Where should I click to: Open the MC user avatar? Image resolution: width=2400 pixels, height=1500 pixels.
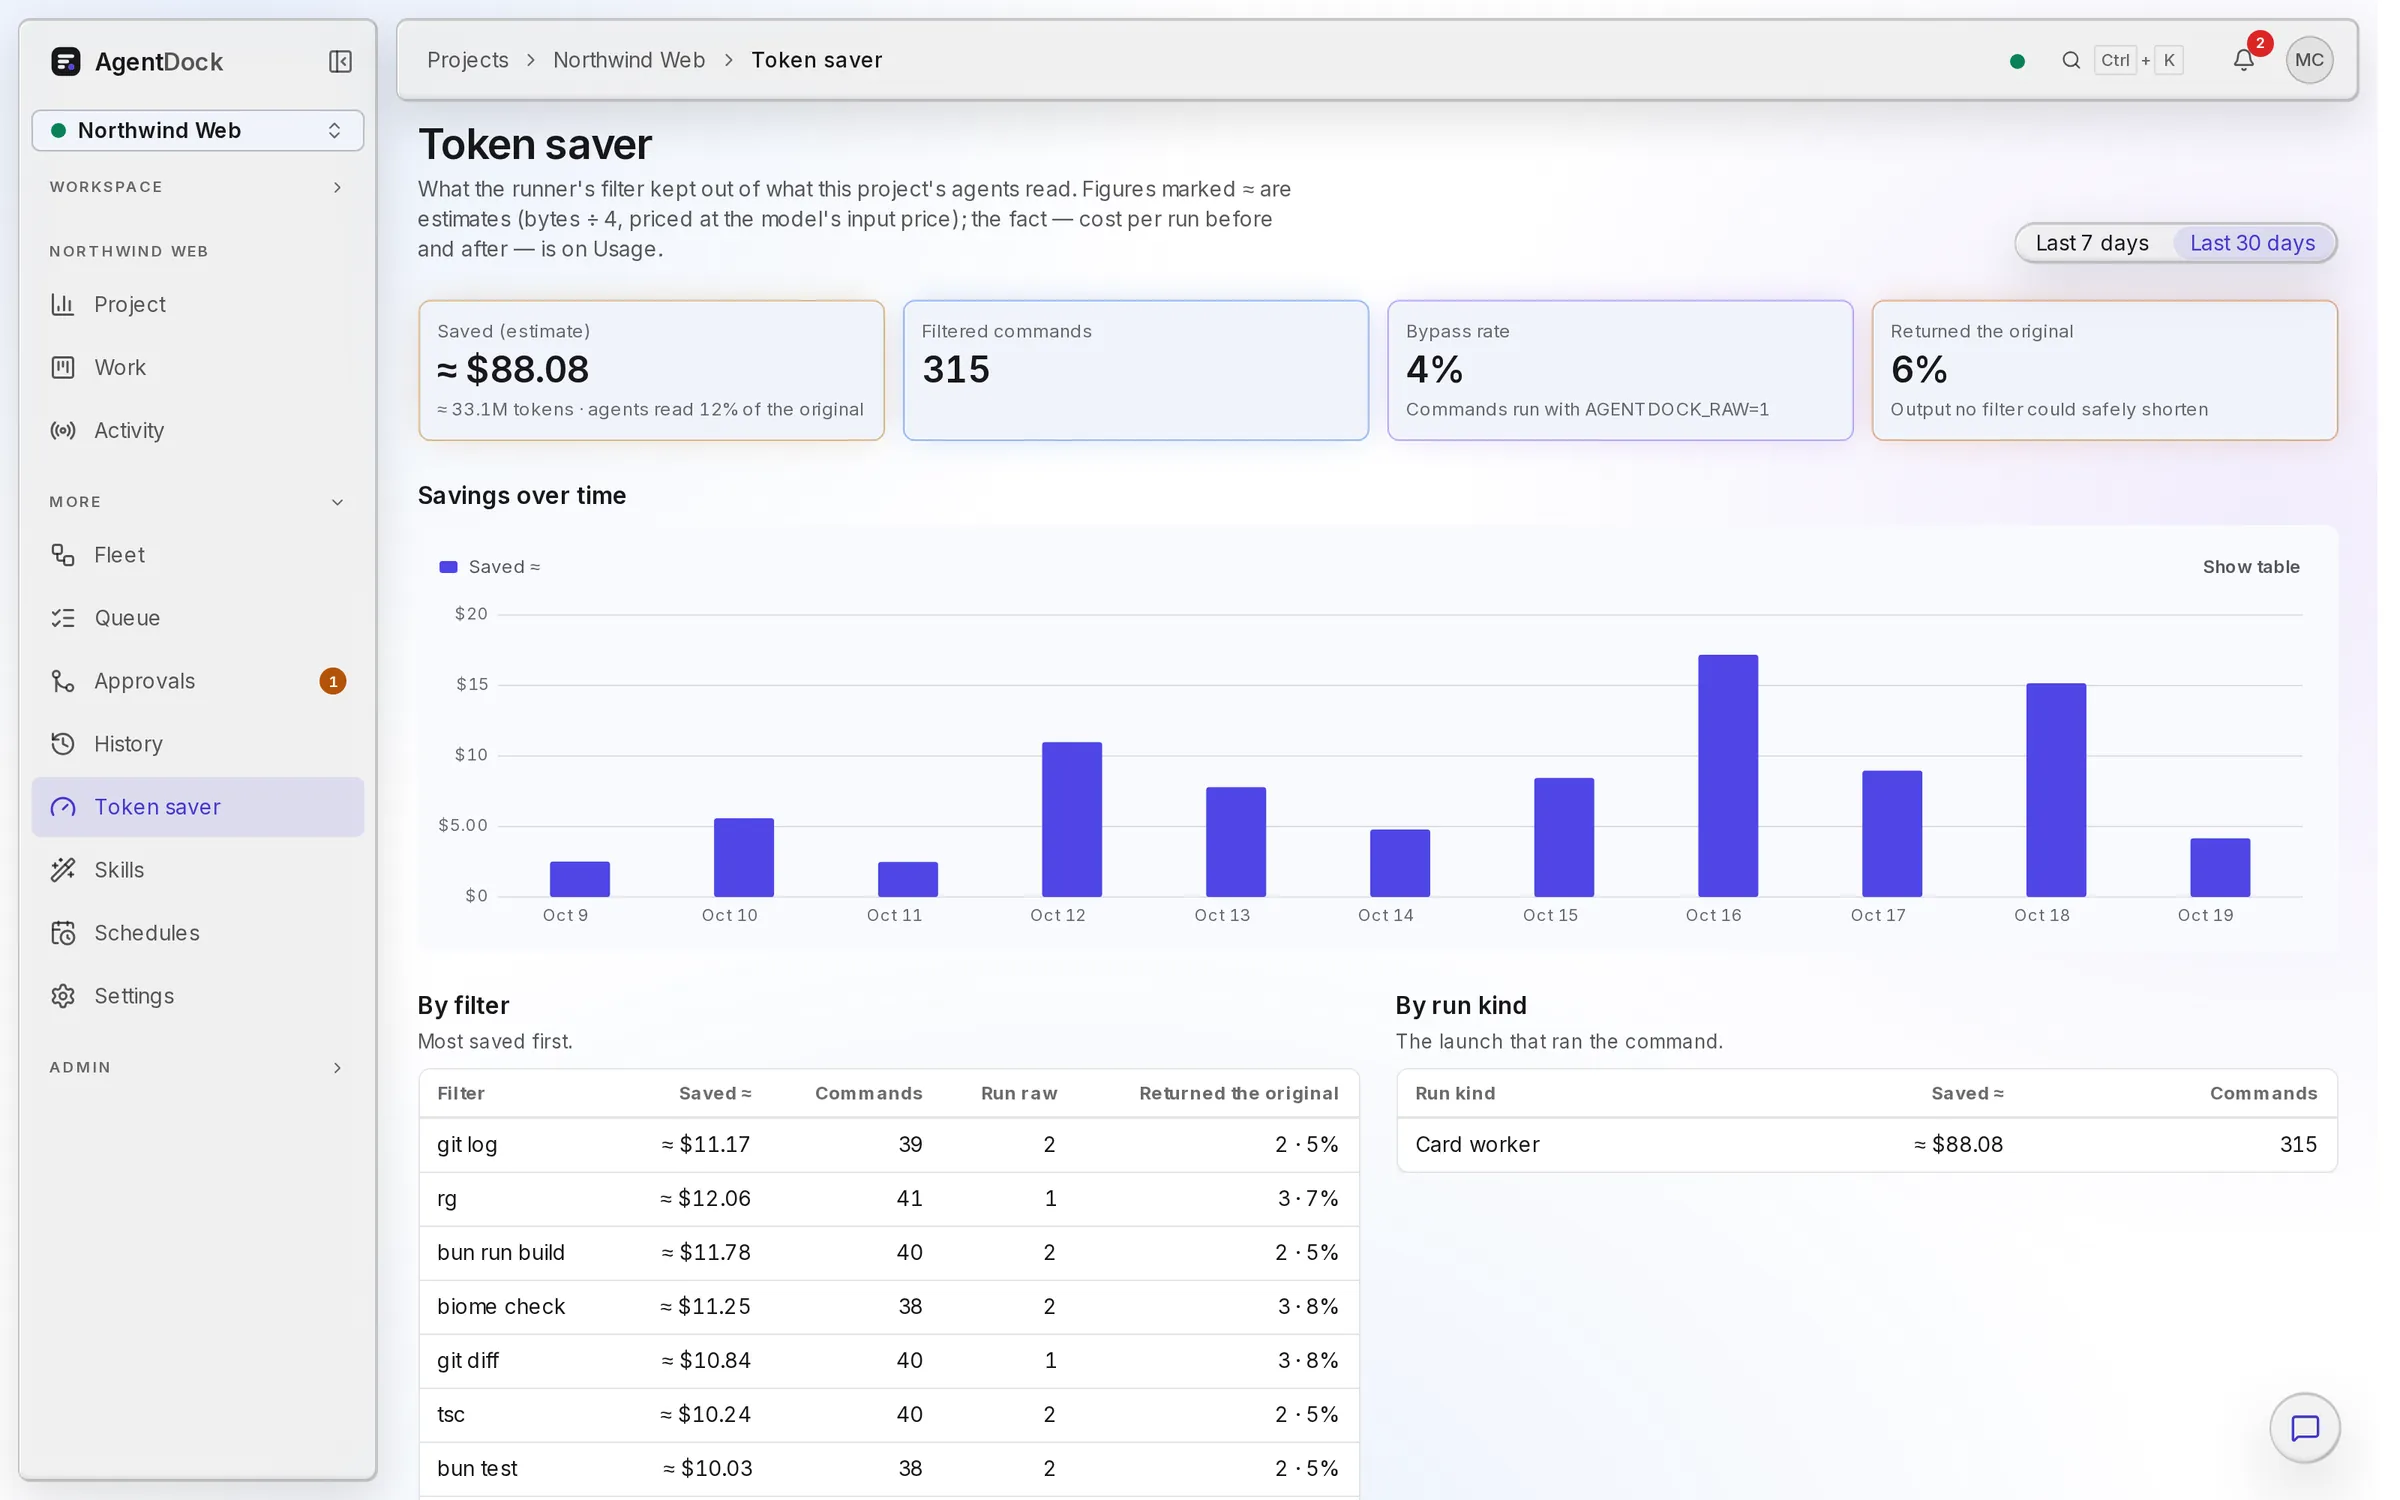pyautogui.click(x=2309, y=60)
